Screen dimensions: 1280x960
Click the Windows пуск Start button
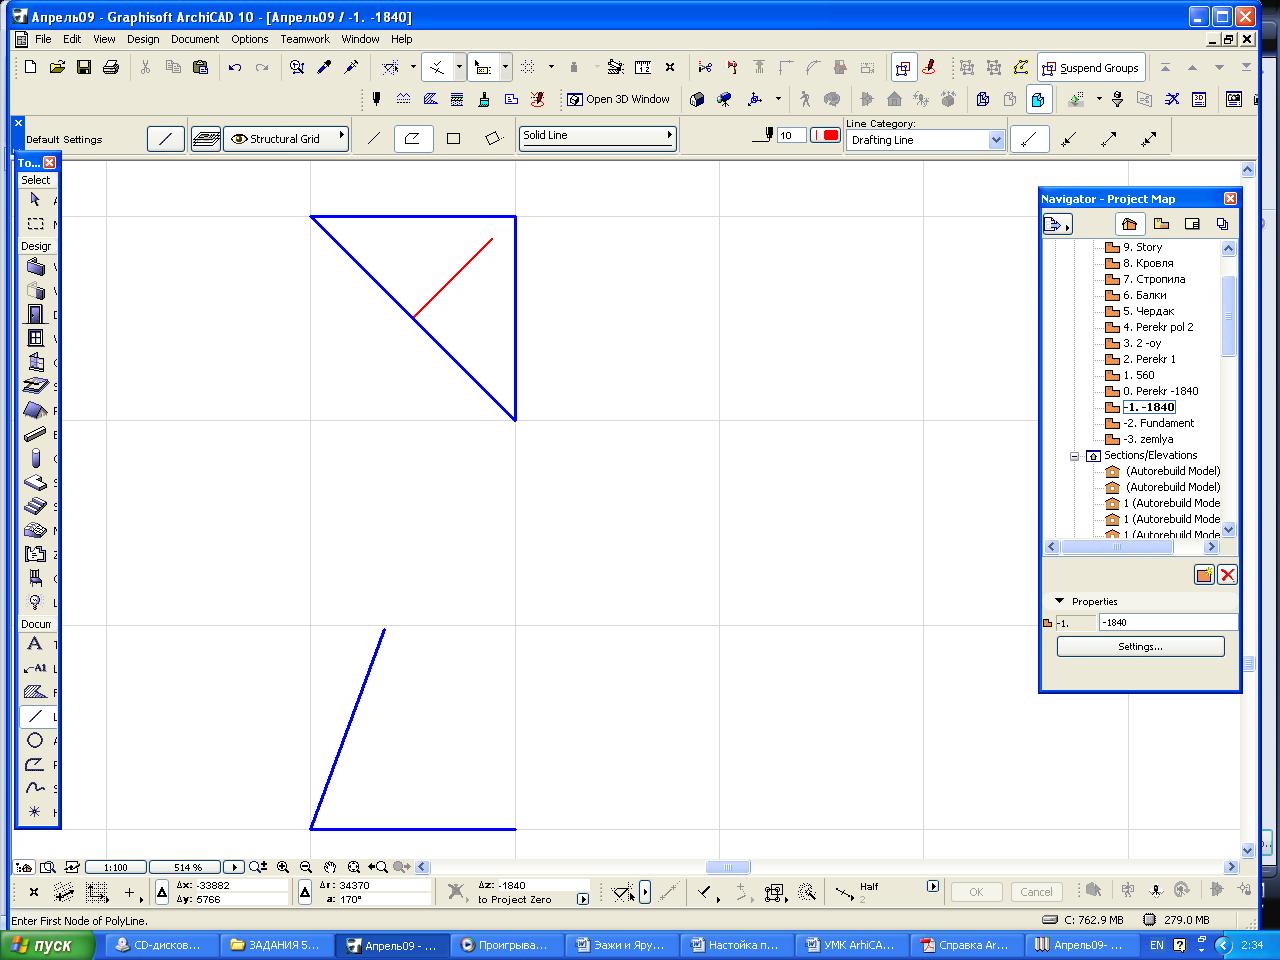pos(48,945)
